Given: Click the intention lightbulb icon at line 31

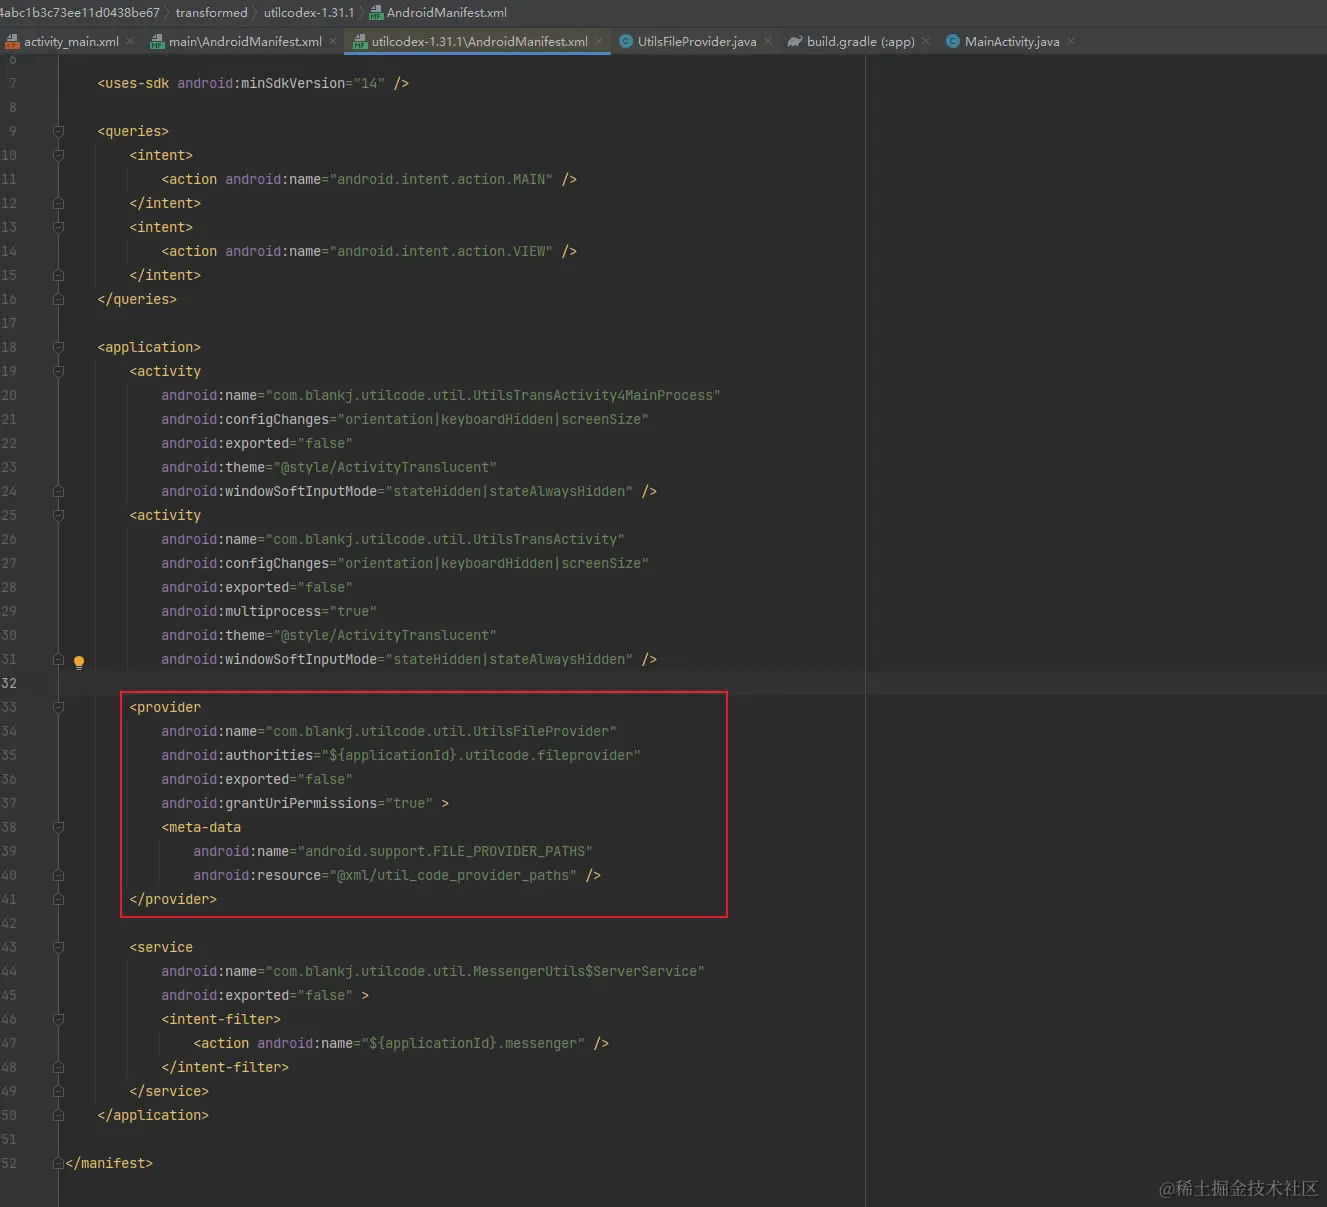Looking at the screenshot, I should coord(79,662).
